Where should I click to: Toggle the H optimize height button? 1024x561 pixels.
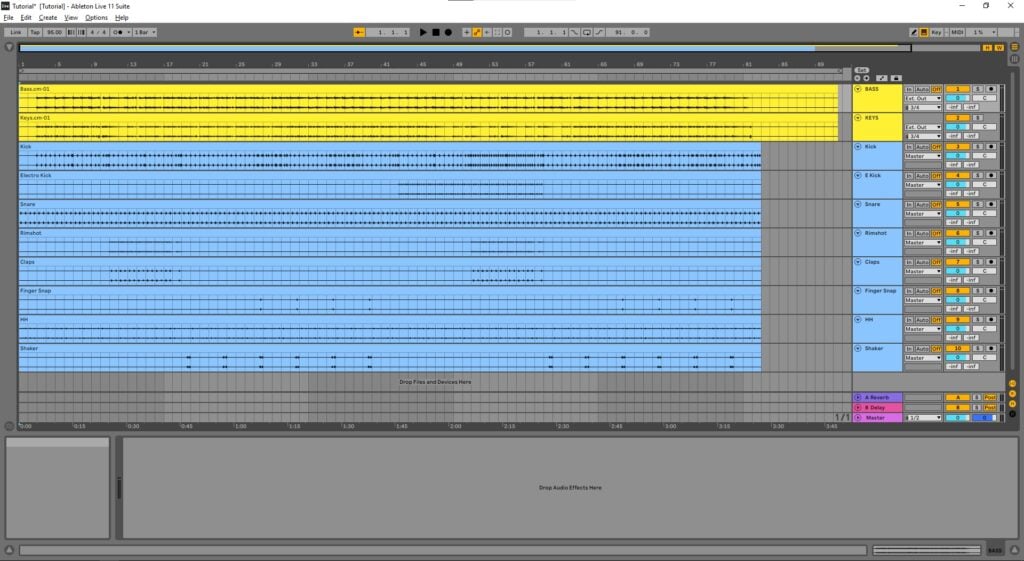pos(987,48)
